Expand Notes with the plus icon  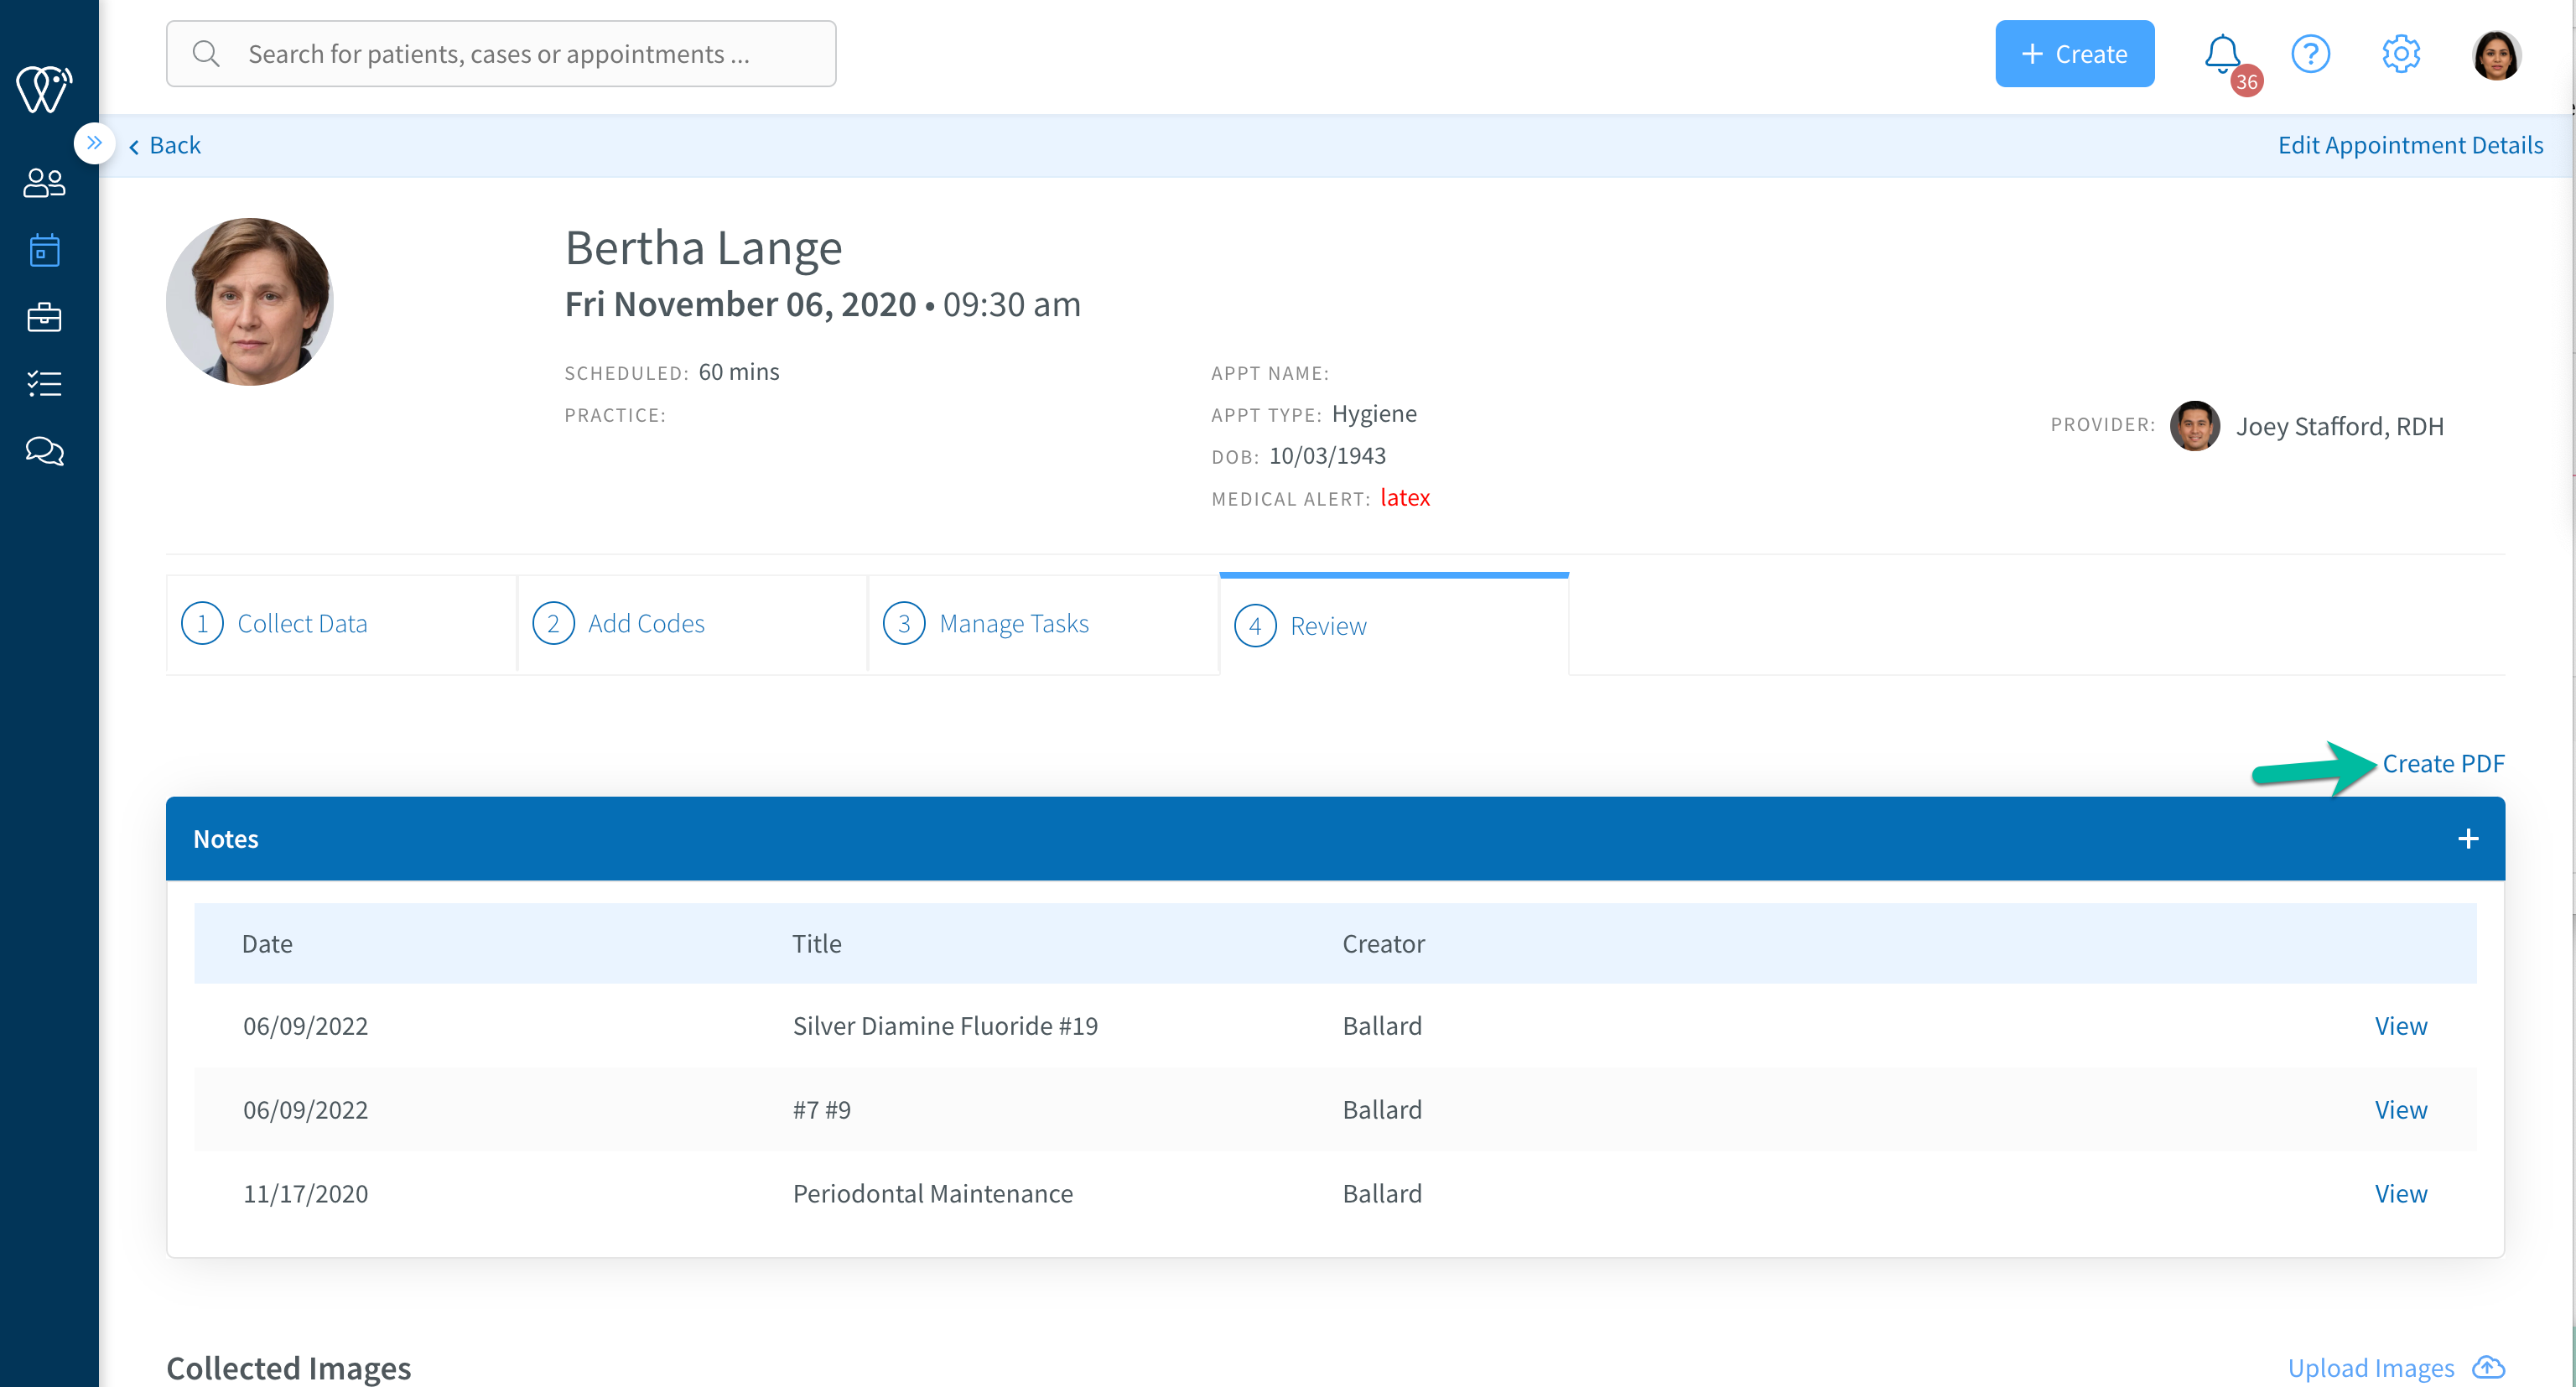[x=2468, y=838]
